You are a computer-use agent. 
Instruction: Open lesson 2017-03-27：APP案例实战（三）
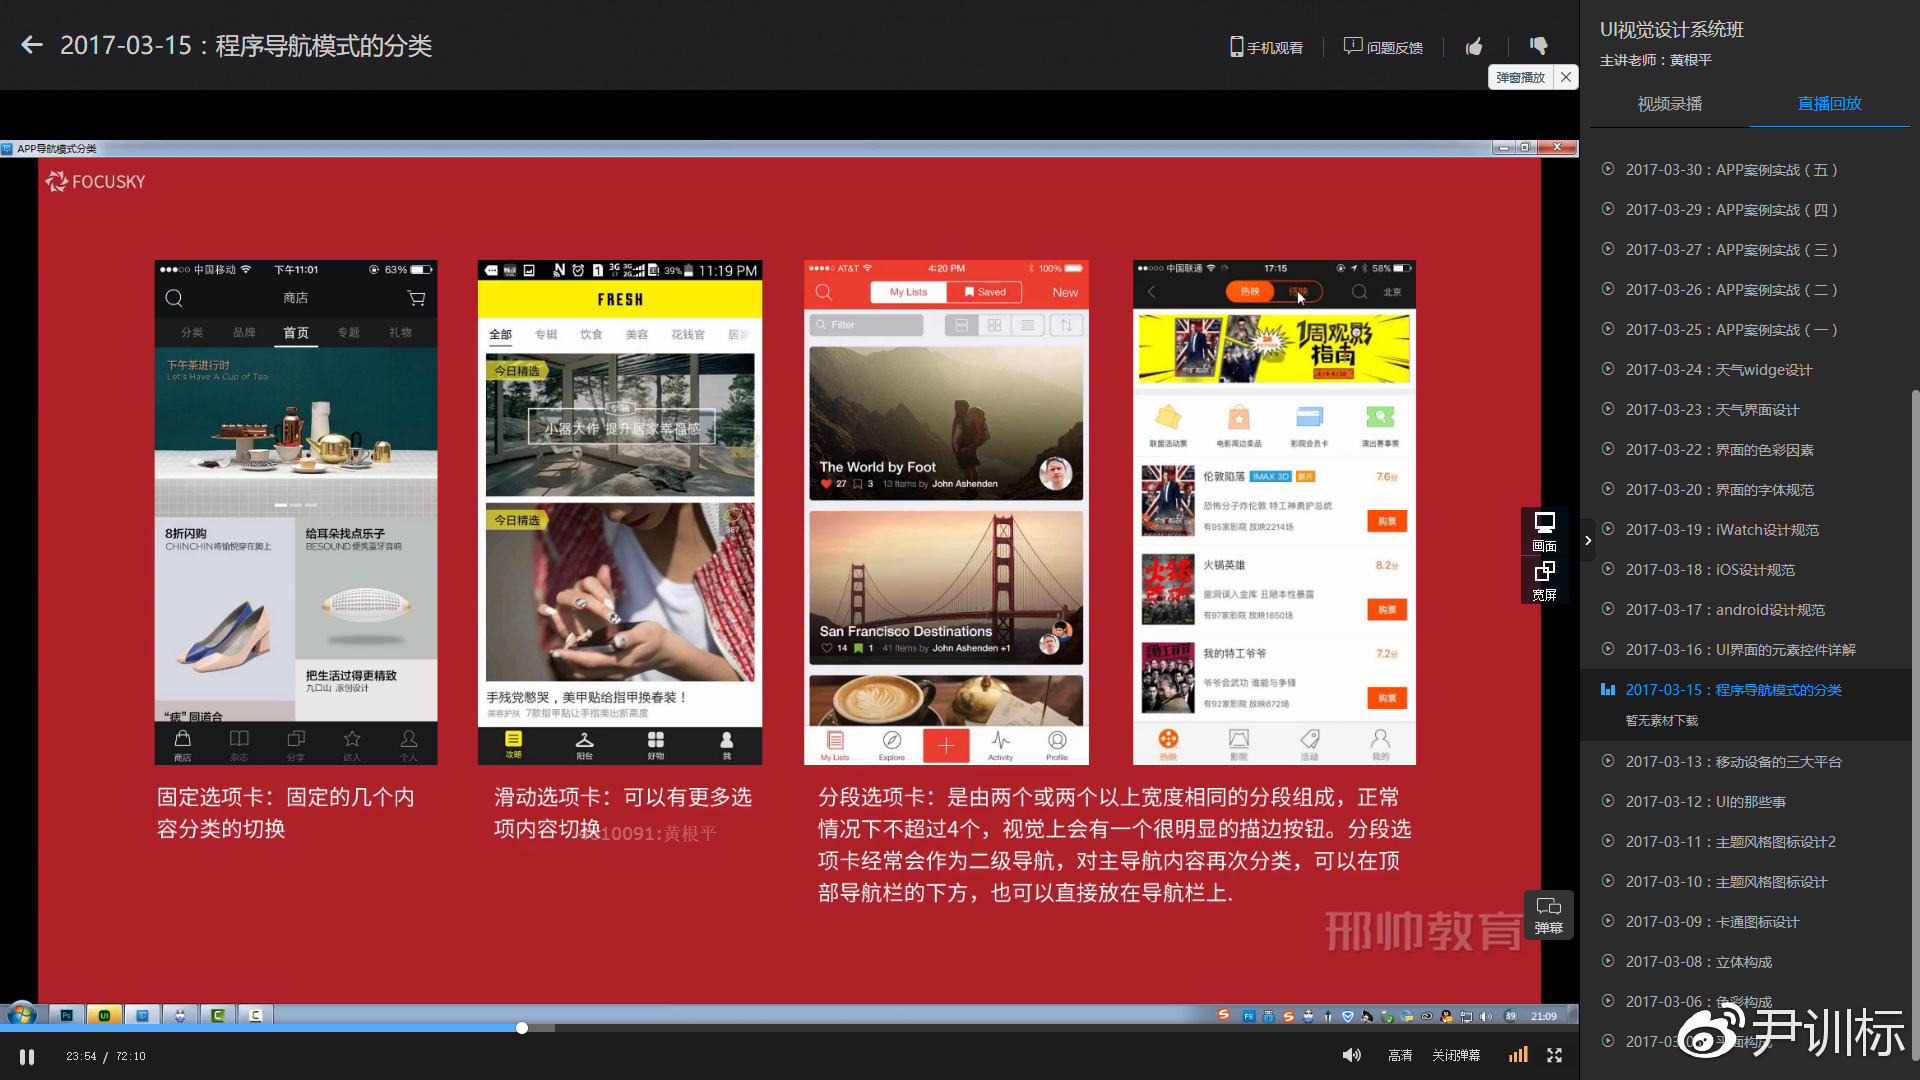[x=1731, y=250]
